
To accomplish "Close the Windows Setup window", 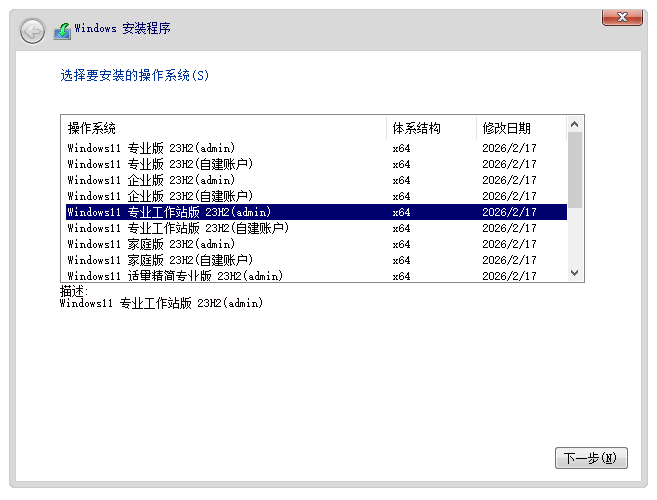I will (x=621, y=17).
